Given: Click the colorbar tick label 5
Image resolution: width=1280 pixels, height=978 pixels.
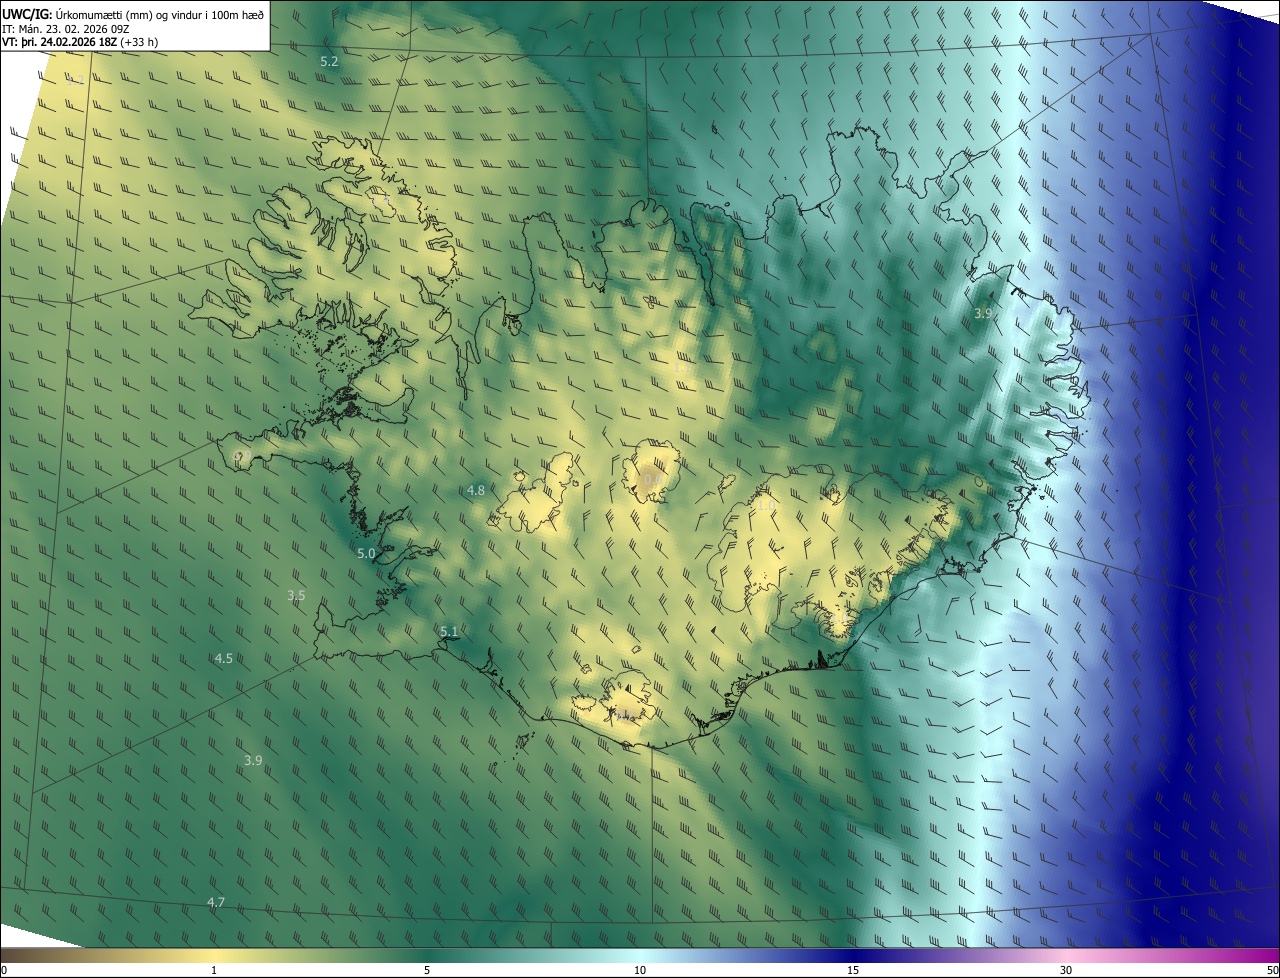Looking at the screenshot, I should pyautogui.click(x=427, y=970).
